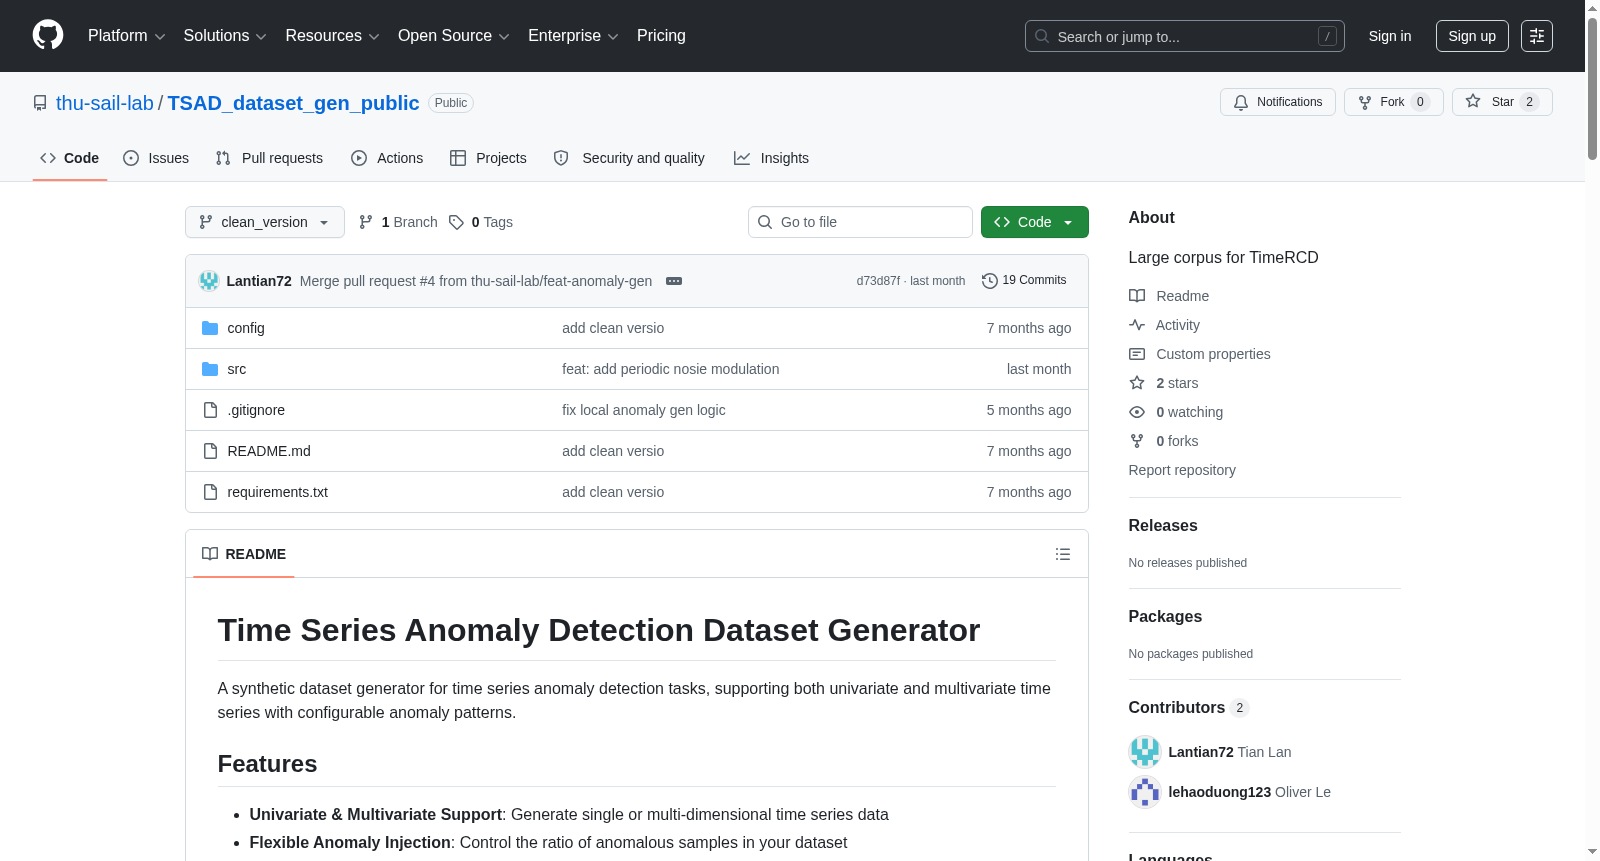Expand the commit message ellipsis
The height and width of the screenshot is (861, 1600).
tap(674, 281)
